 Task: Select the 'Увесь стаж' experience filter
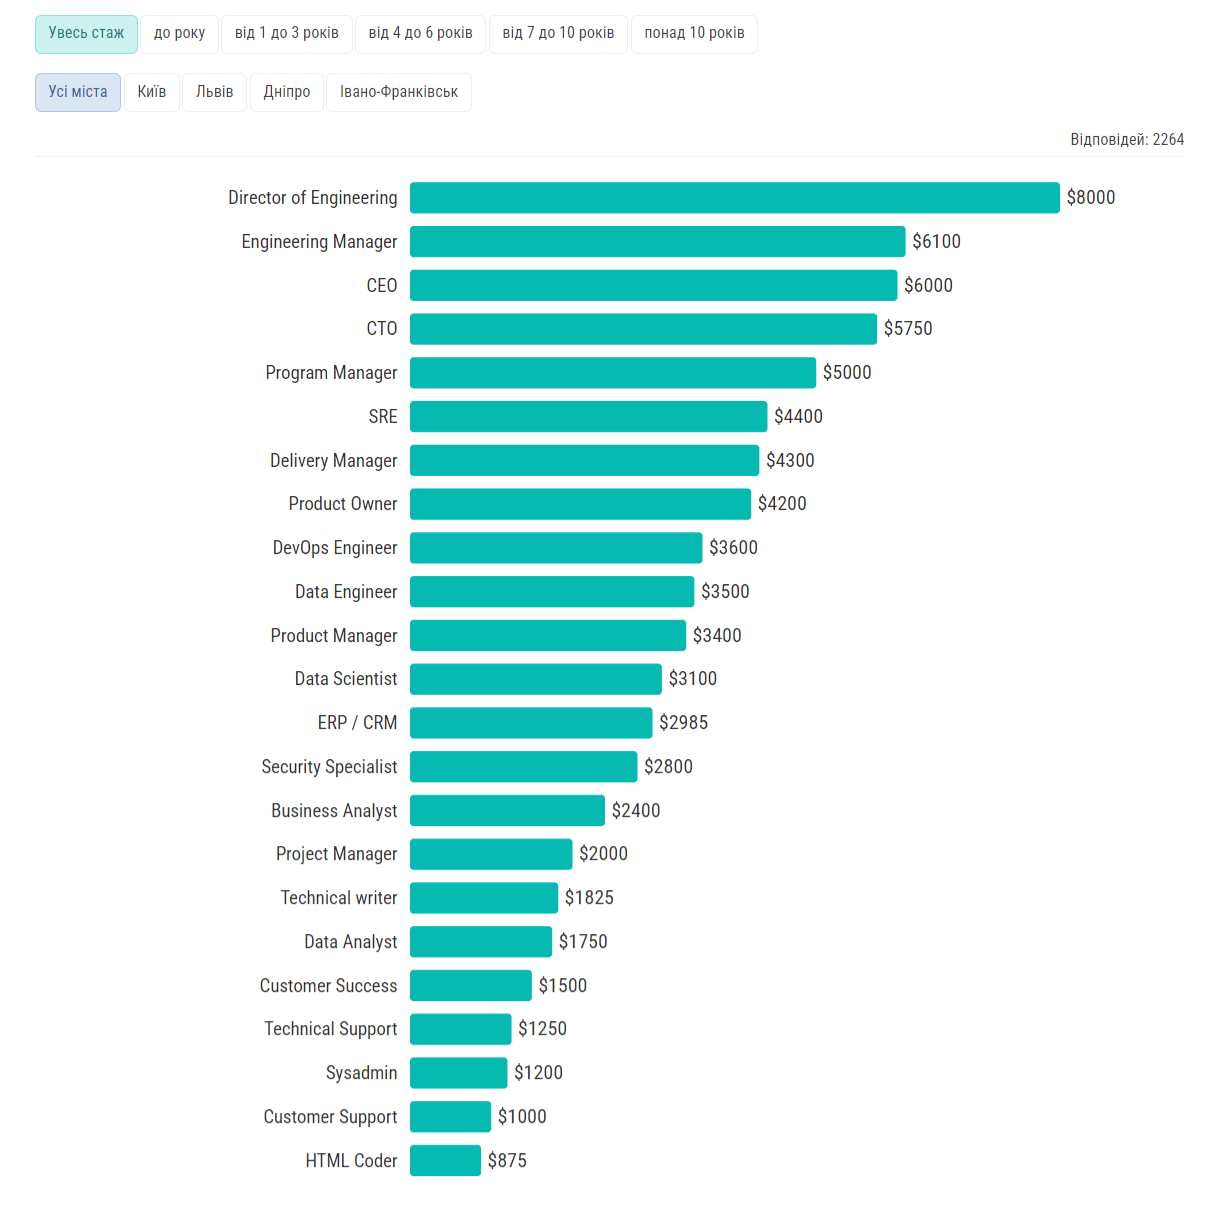86,33
